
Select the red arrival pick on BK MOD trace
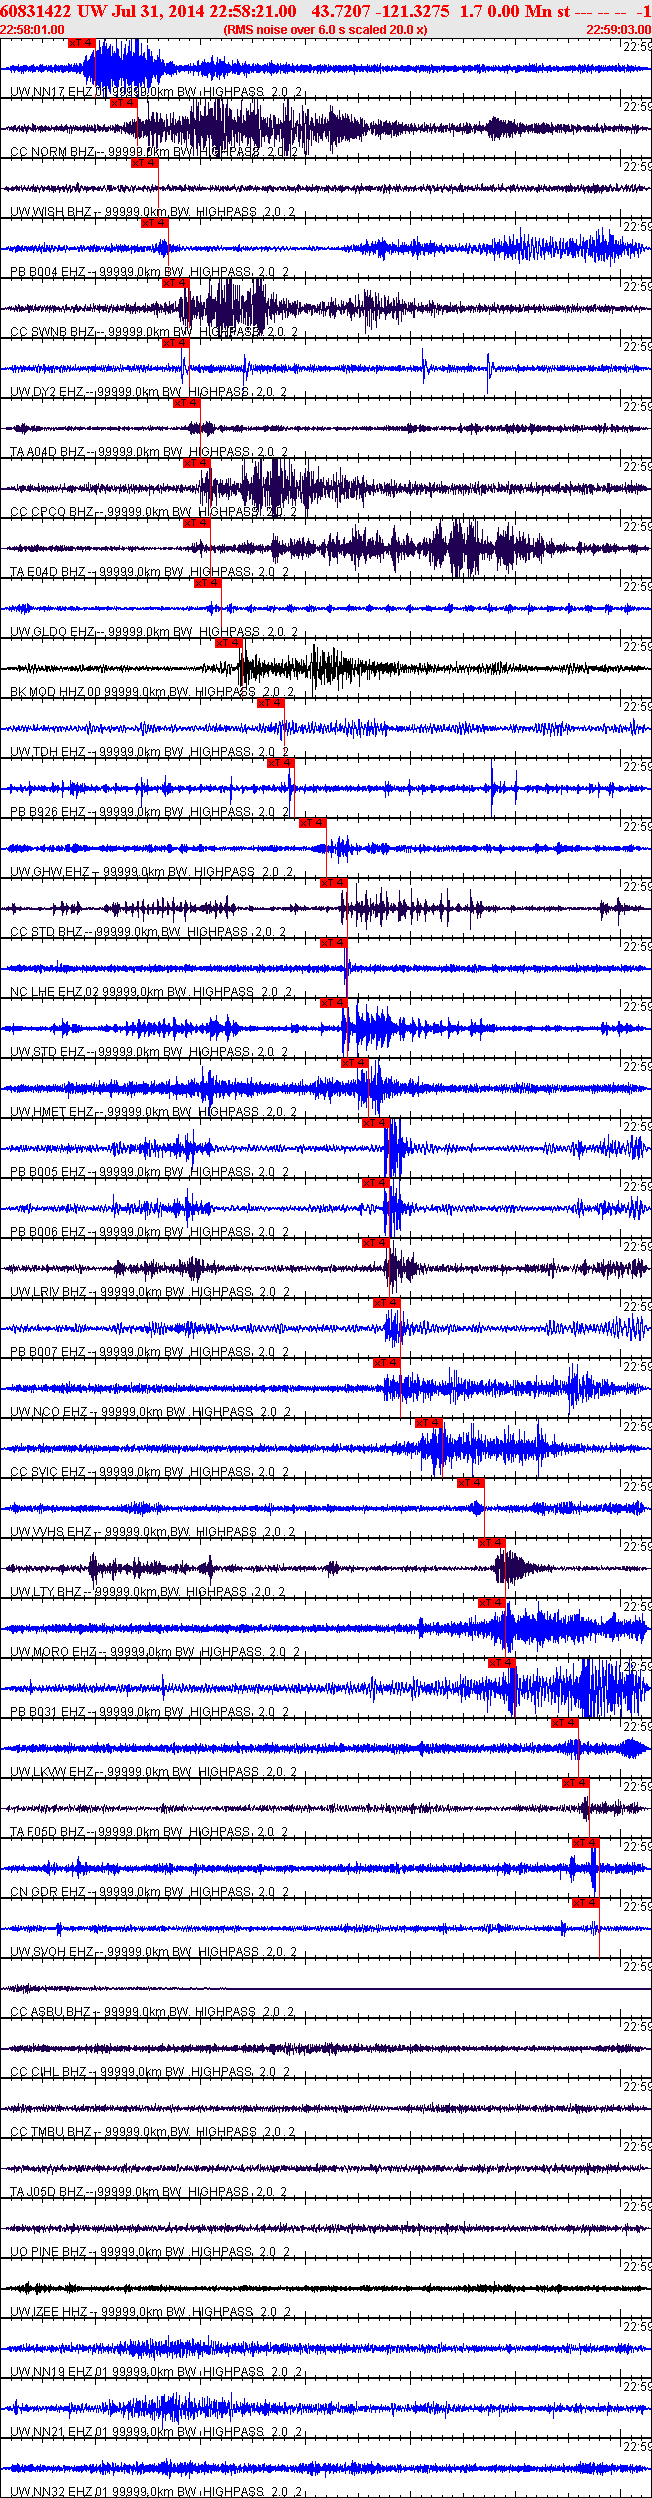[x=228, y=643]
